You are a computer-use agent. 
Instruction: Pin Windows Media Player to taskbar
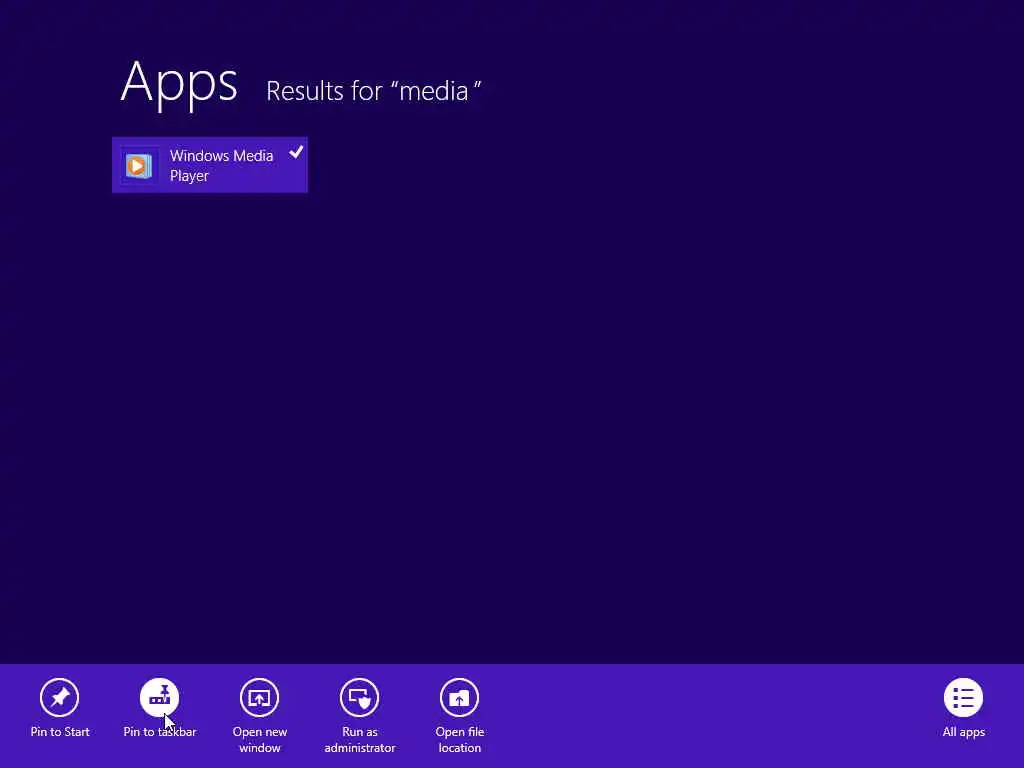pos(159,697)
